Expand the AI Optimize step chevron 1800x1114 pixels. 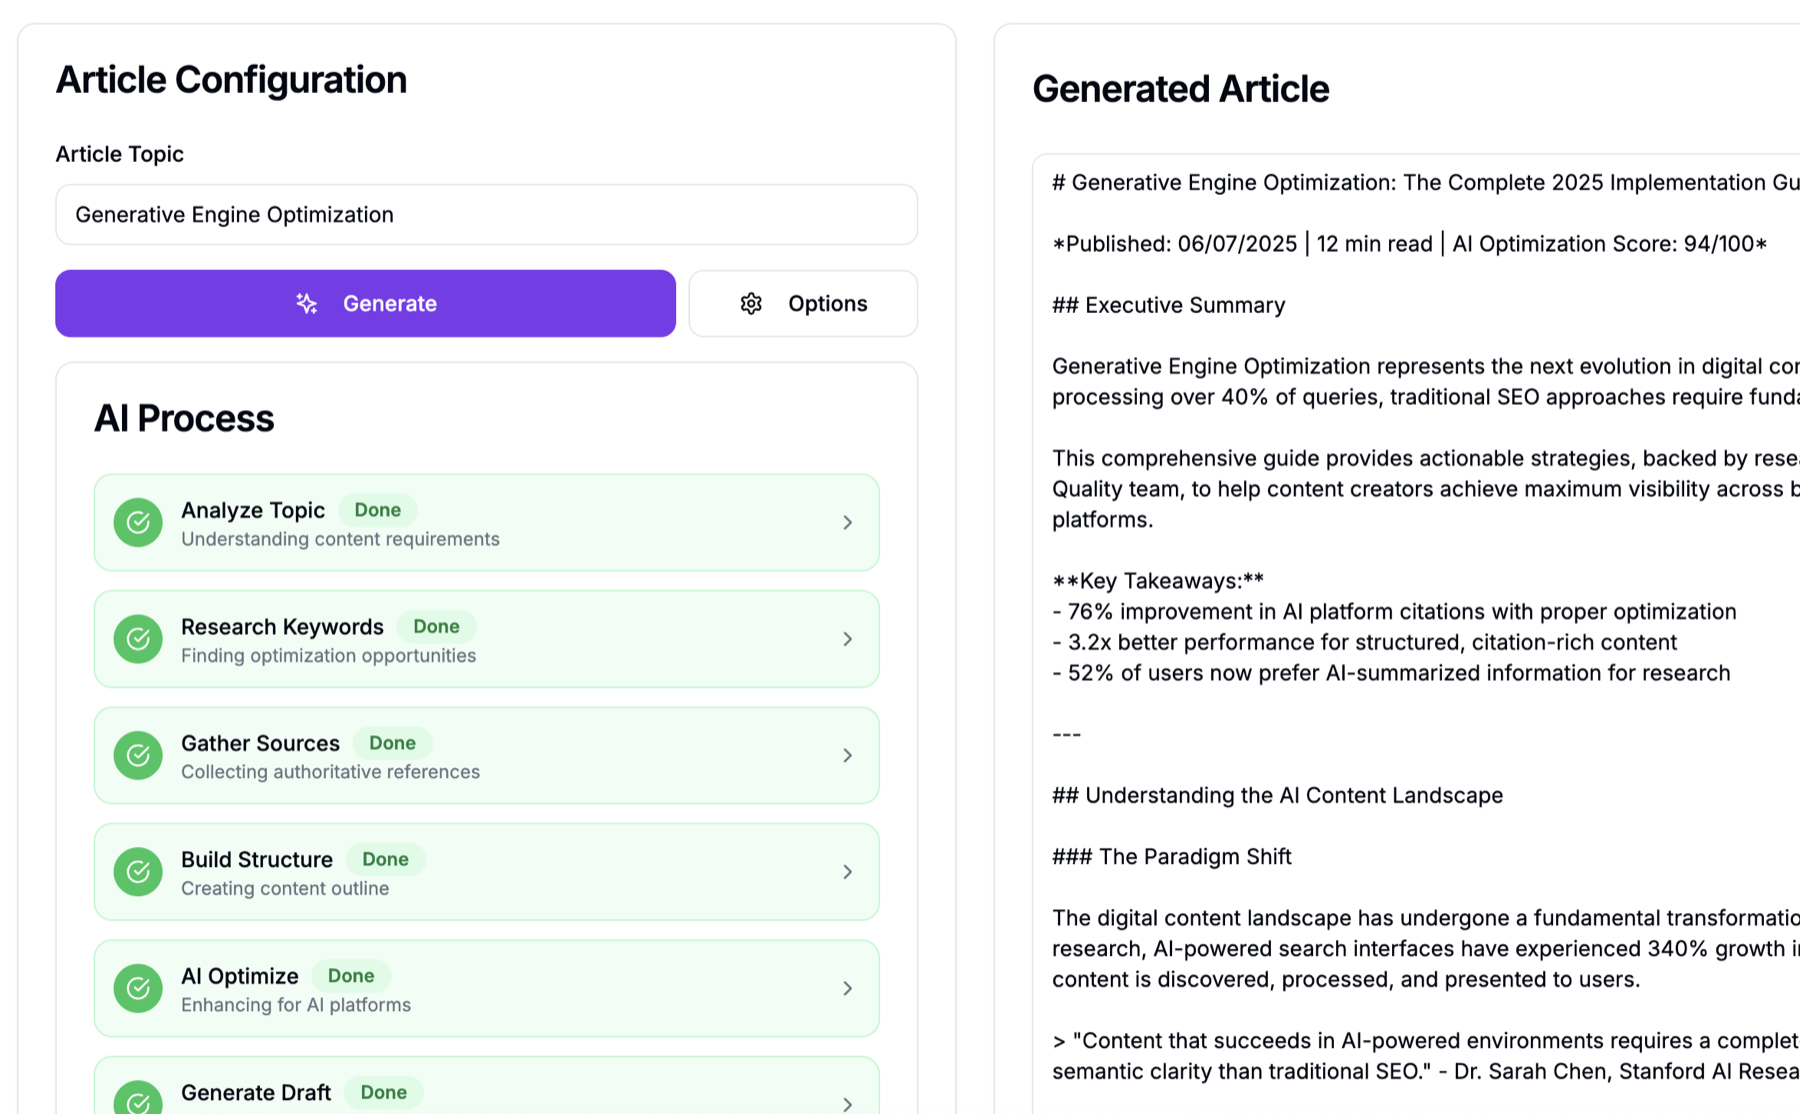point(847,988)
